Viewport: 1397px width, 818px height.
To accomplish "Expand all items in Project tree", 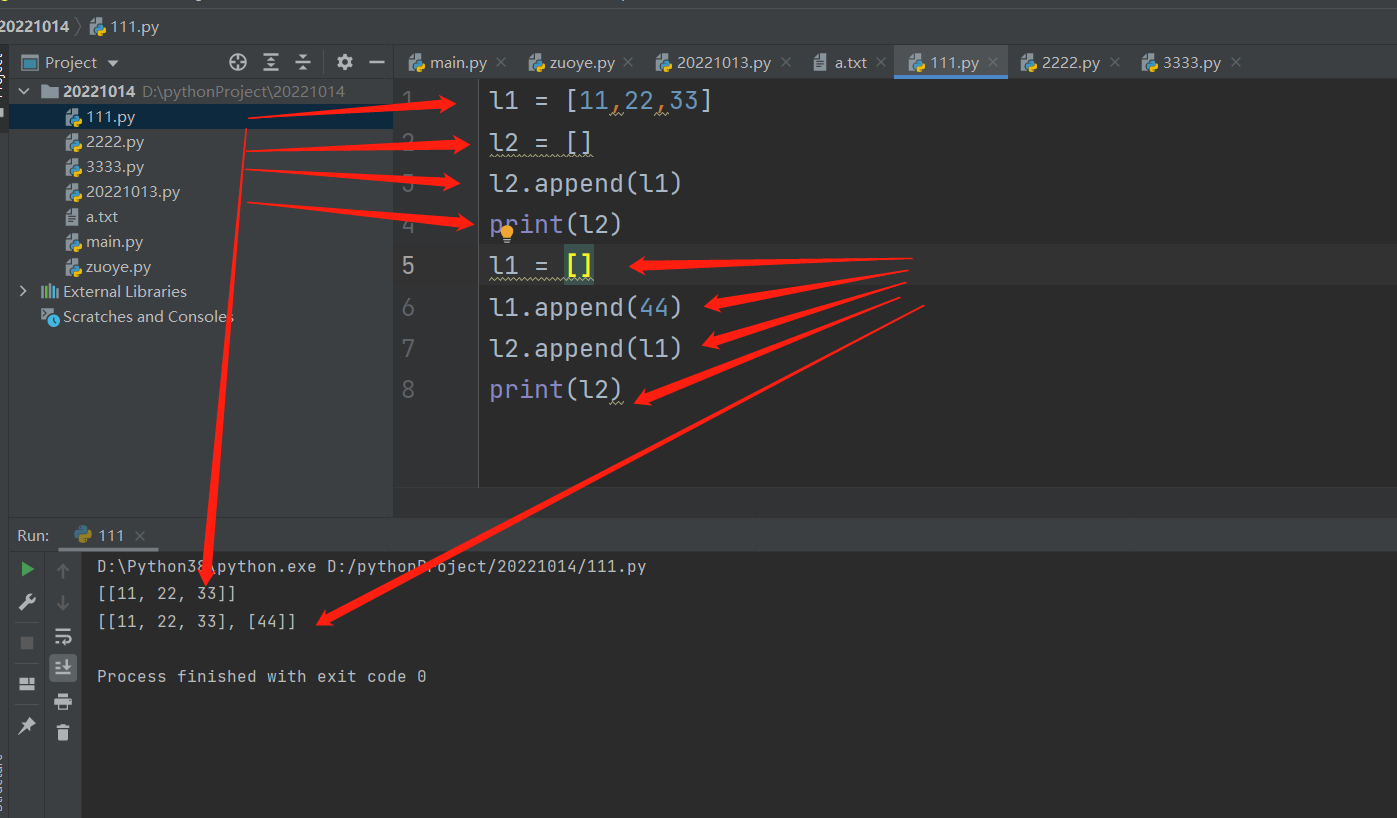I will coord(271,62).
